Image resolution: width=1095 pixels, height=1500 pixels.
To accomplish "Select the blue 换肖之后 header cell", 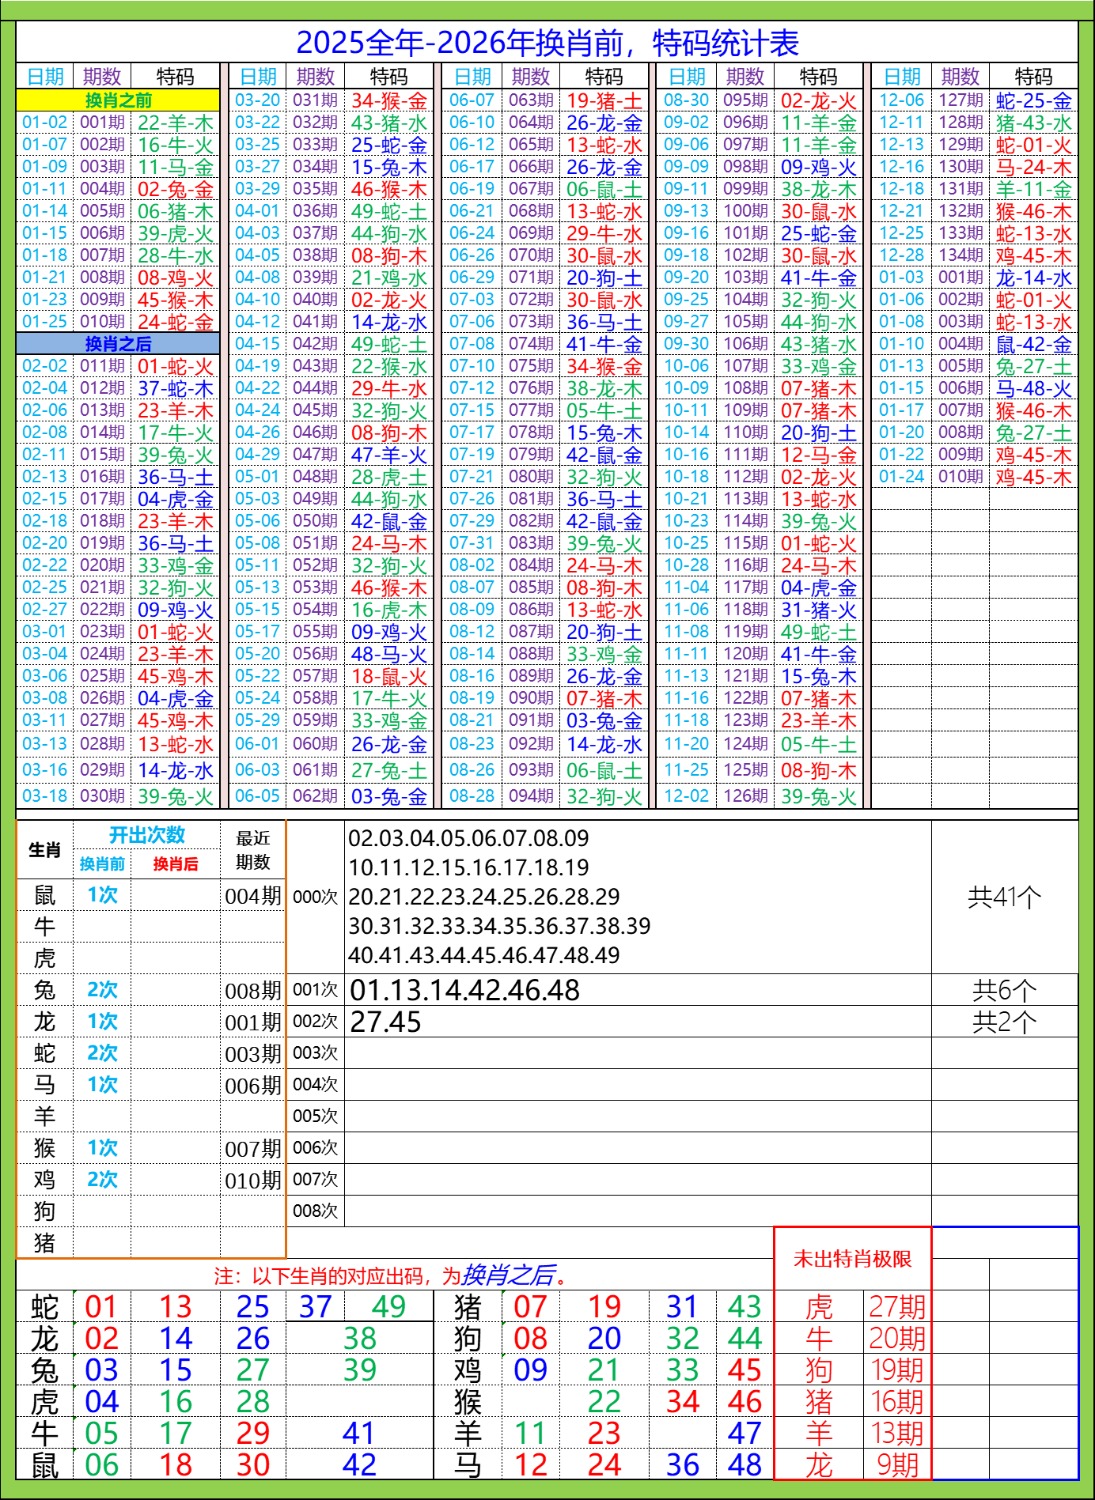I will [118, 344].
